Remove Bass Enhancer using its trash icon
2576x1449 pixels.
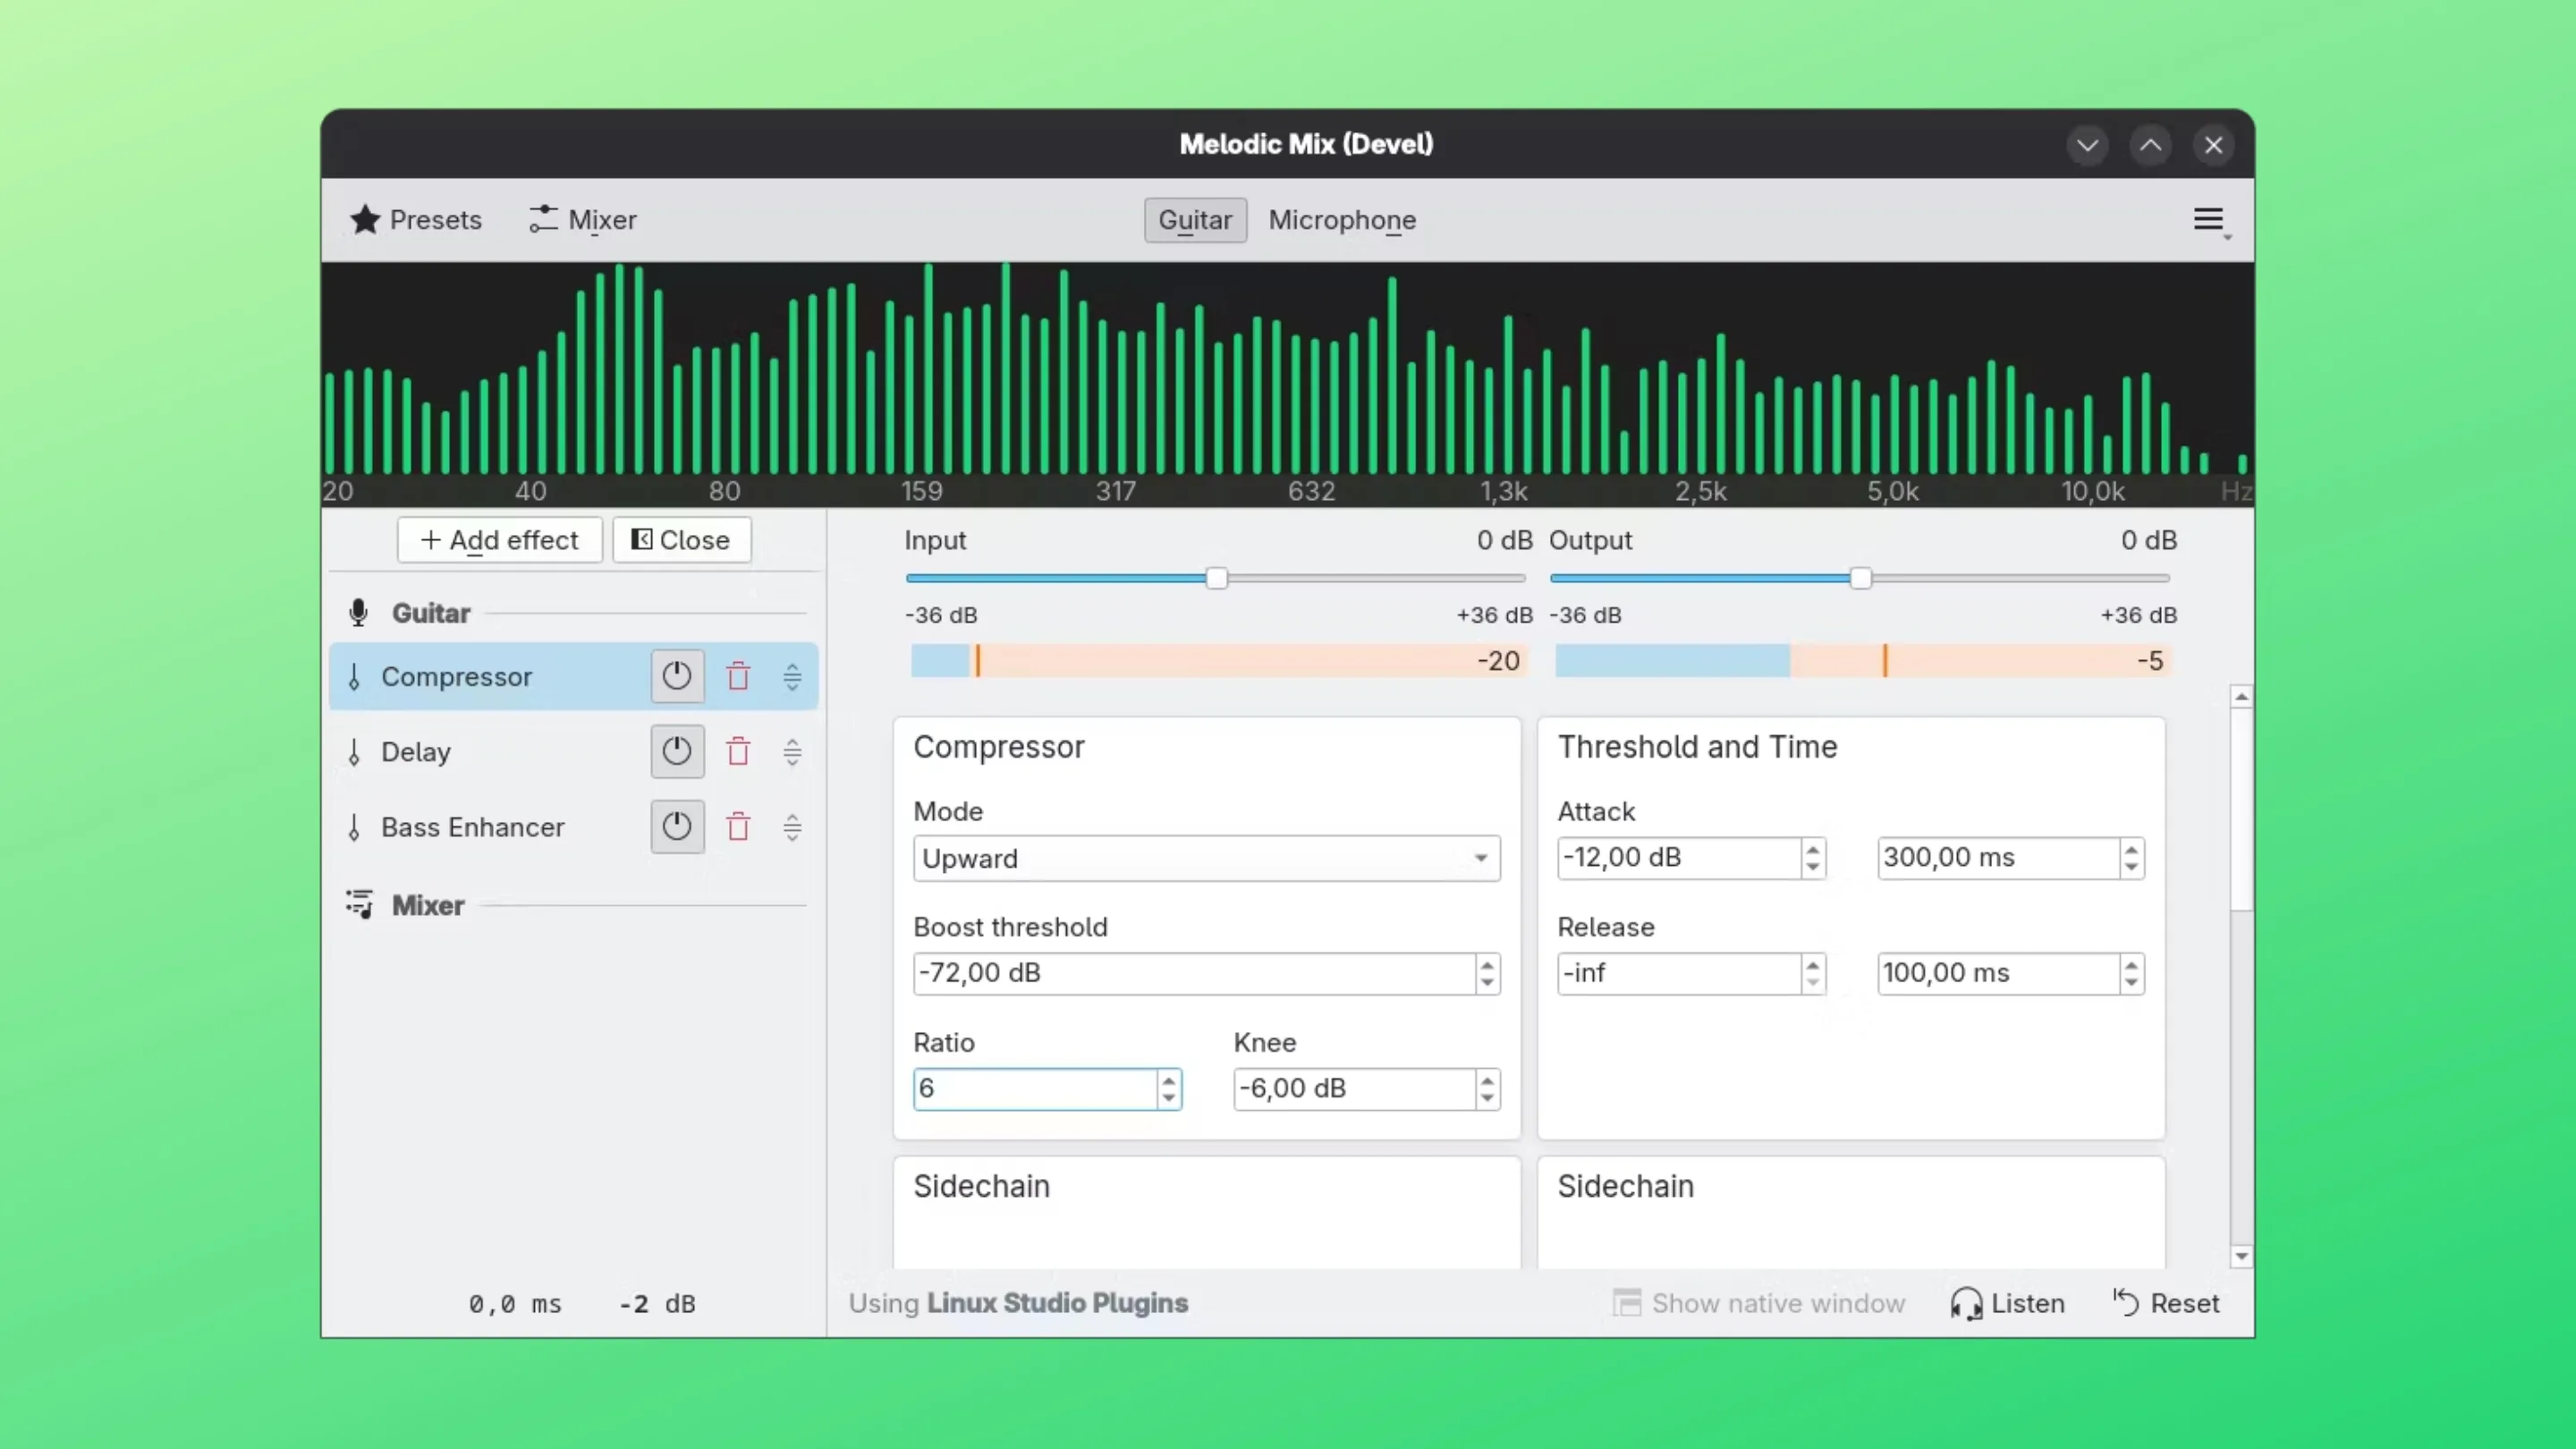(738, 827)
